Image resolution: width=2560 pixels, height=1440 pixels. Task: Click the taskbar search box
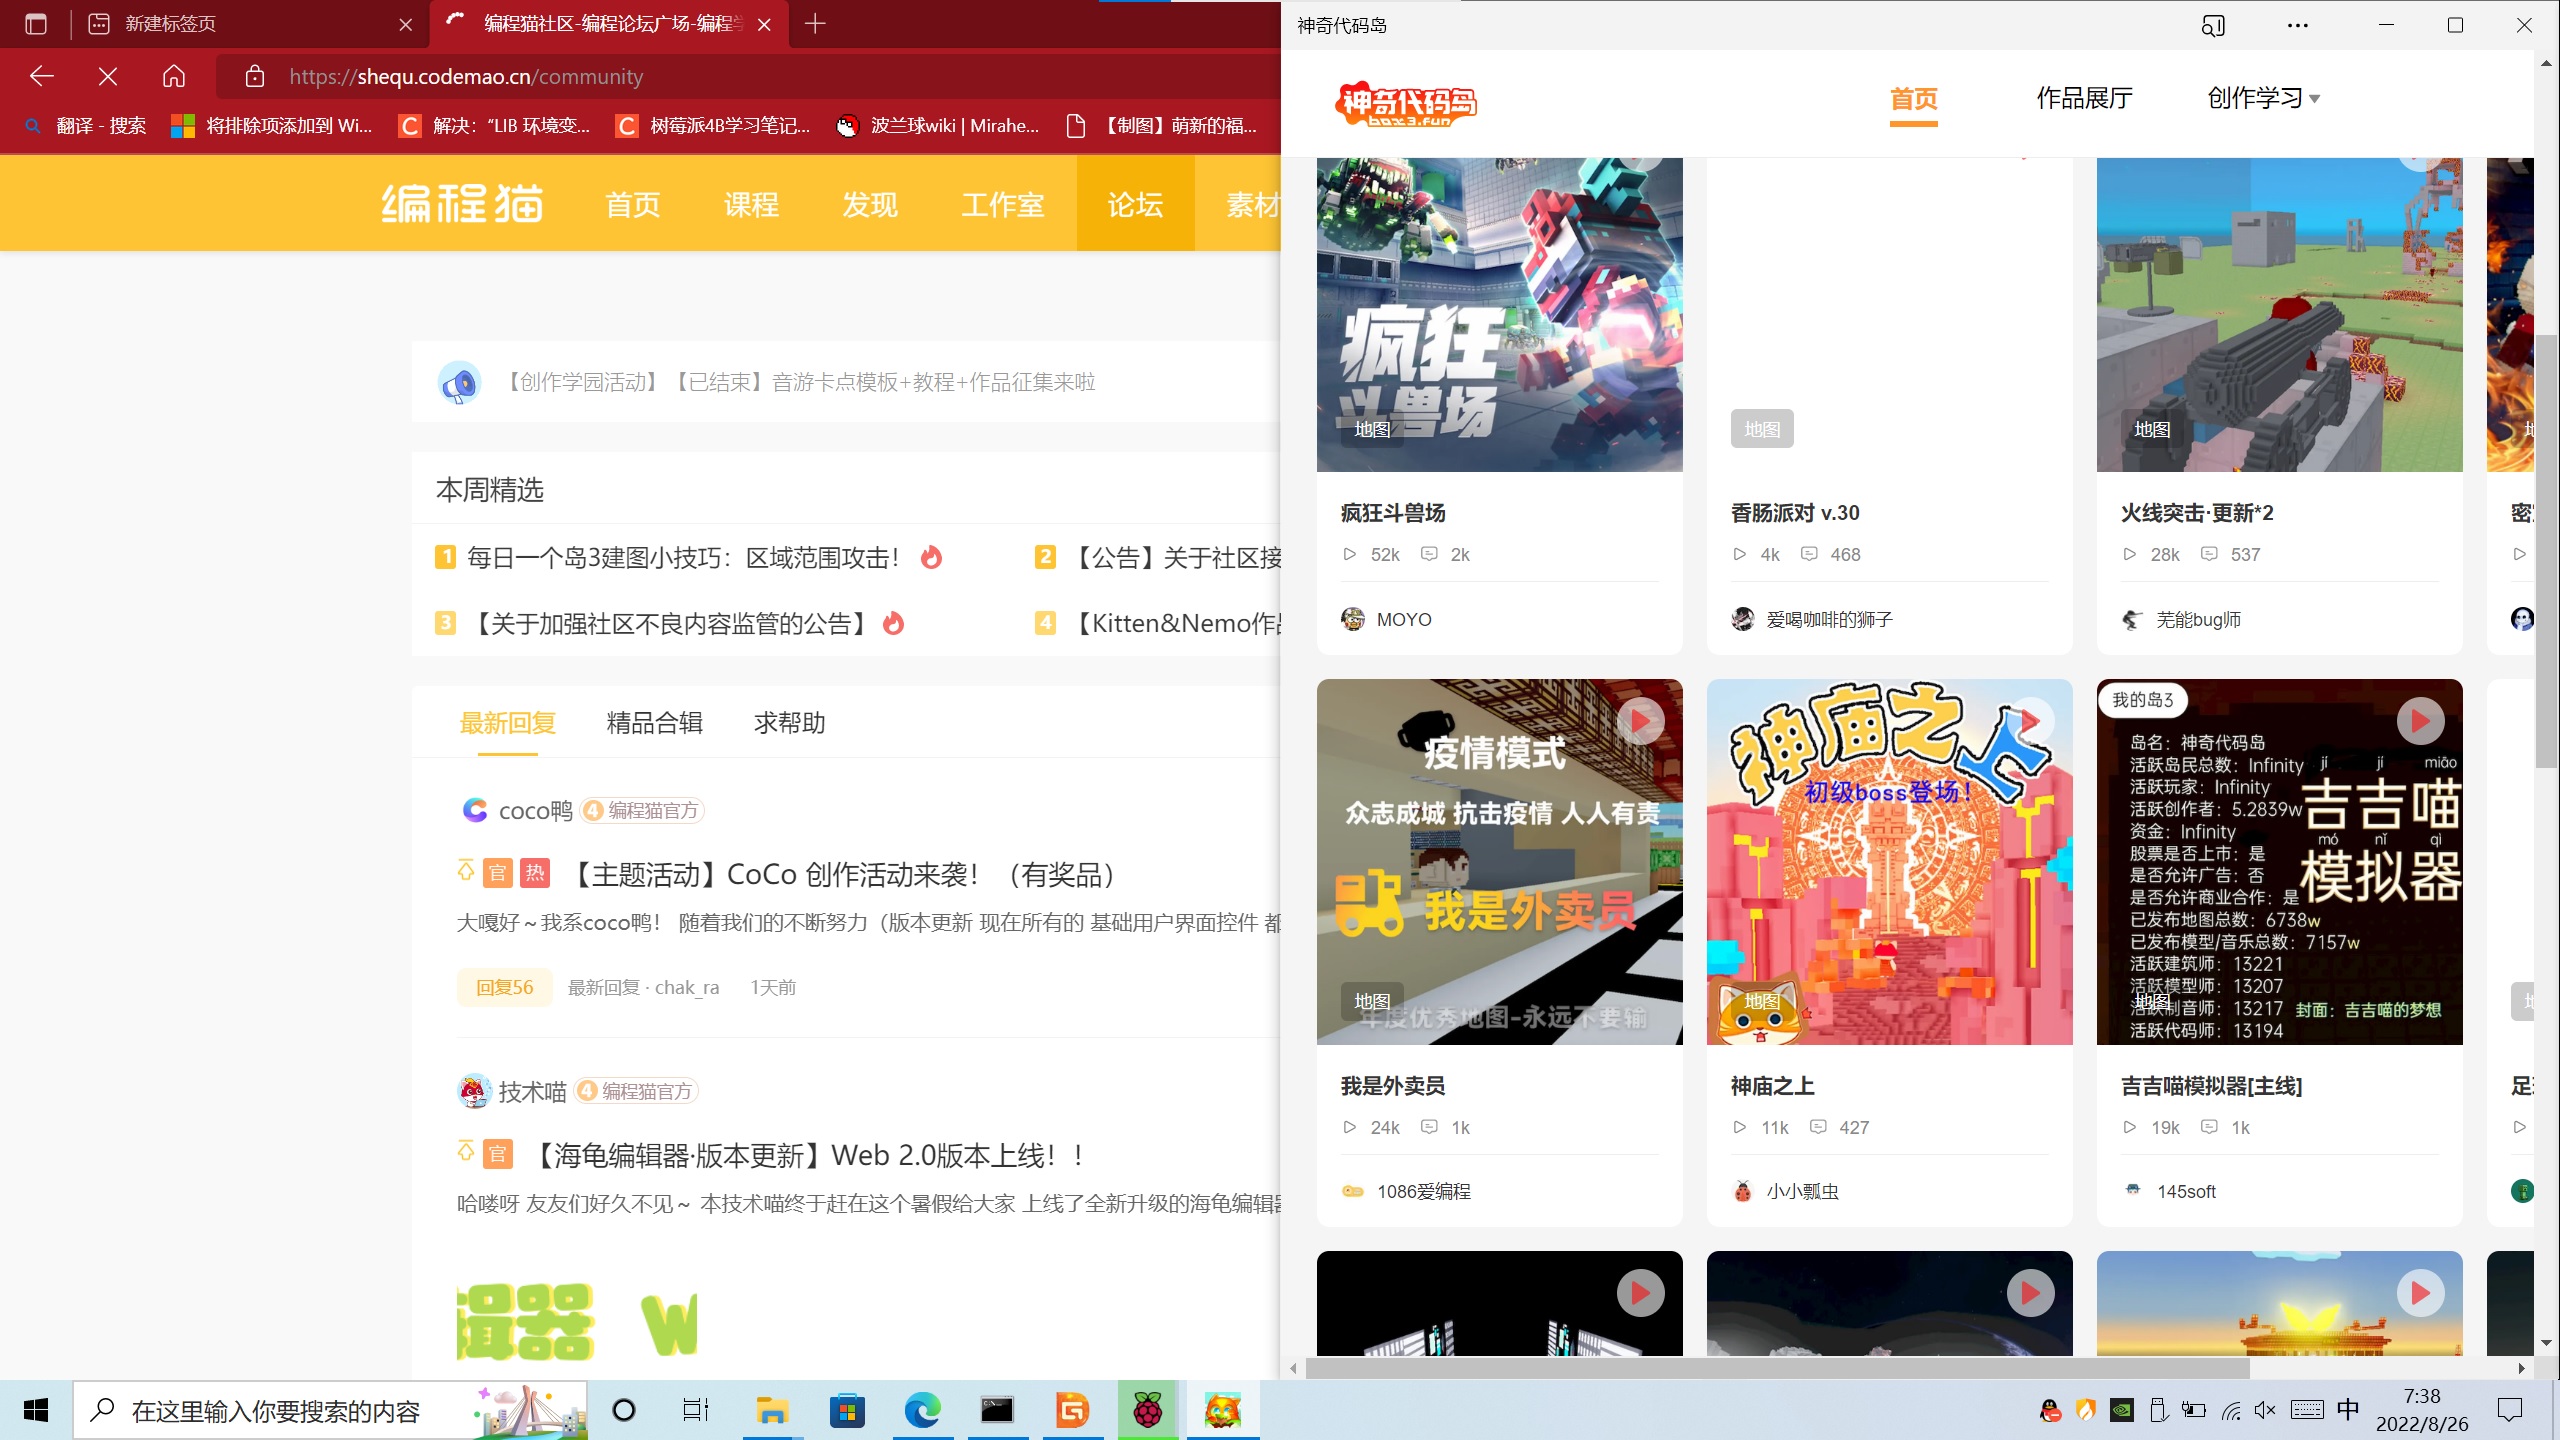tap(330, 1410)
